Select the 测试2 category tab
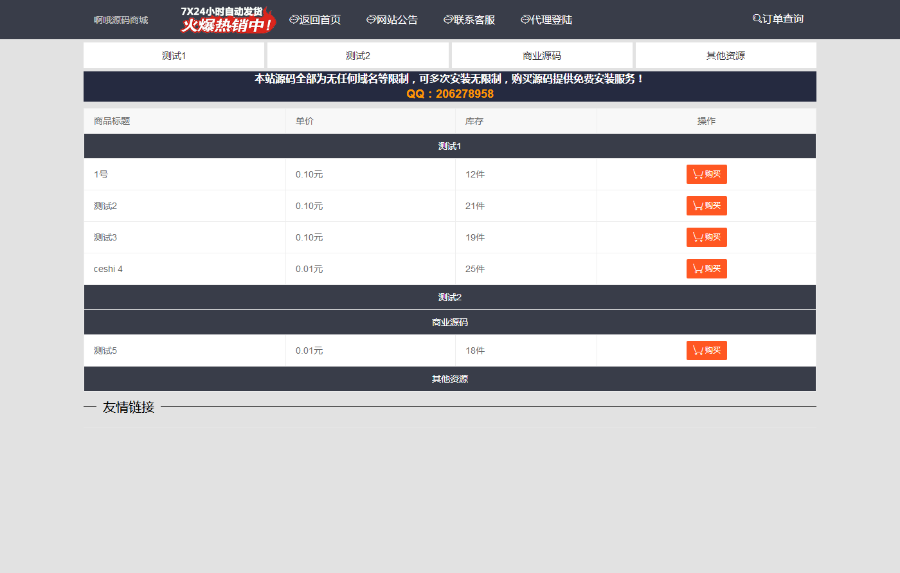 (x=358, y=56)
